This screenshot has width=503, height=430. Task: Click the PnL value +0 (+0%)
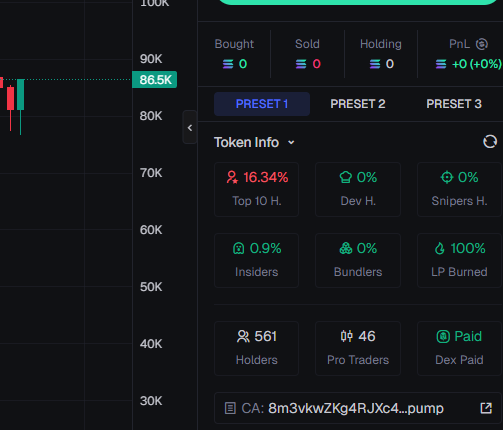click(x=477, y=64)
